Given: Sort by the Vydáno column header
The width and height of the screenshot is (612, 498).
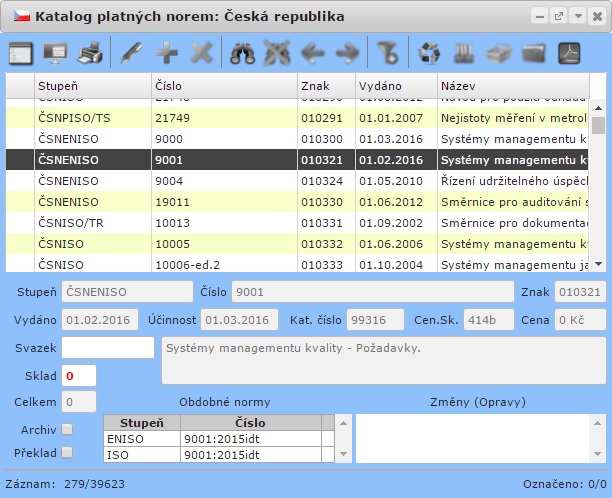Looking at the screenshot, I should point(396,85).
